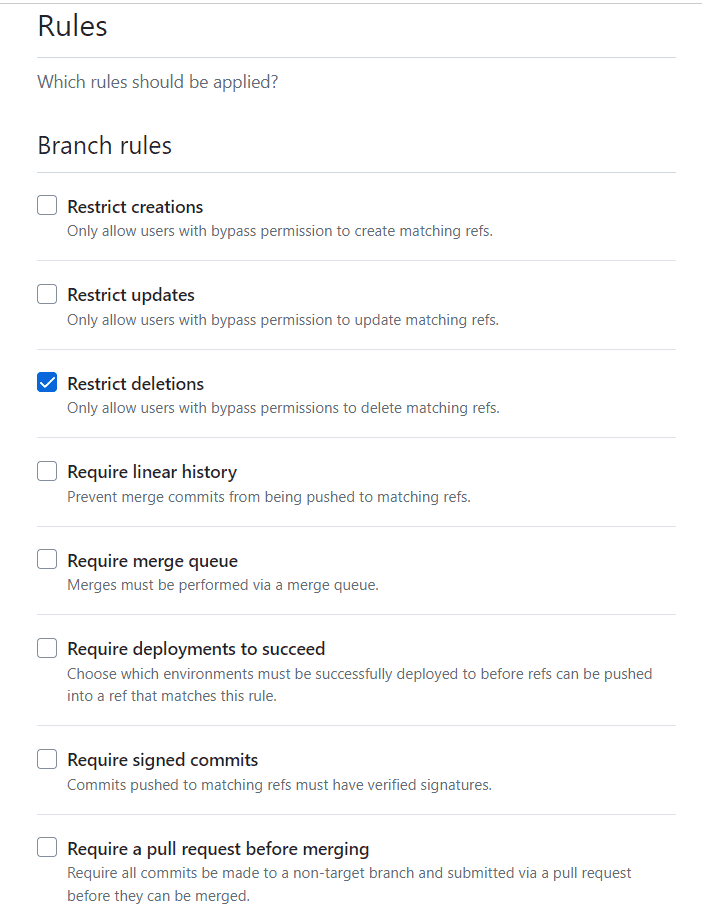This screenshot has width=702, height=923.
Task: Click the 'Rules' page heading
Action: pyautogui.click(x=72, y=26)
